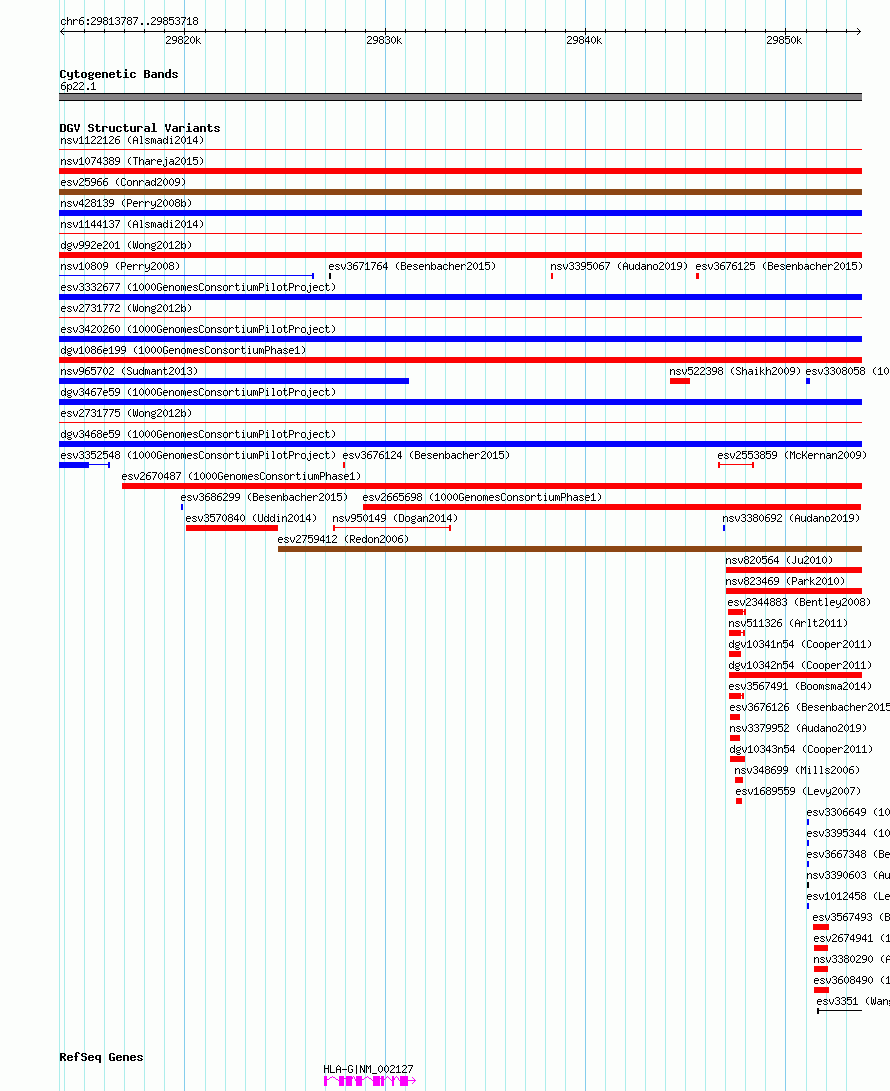
Task: Click the nsv1122126 (Alsmadi2014) variant label
Action: tap(132, 141)
